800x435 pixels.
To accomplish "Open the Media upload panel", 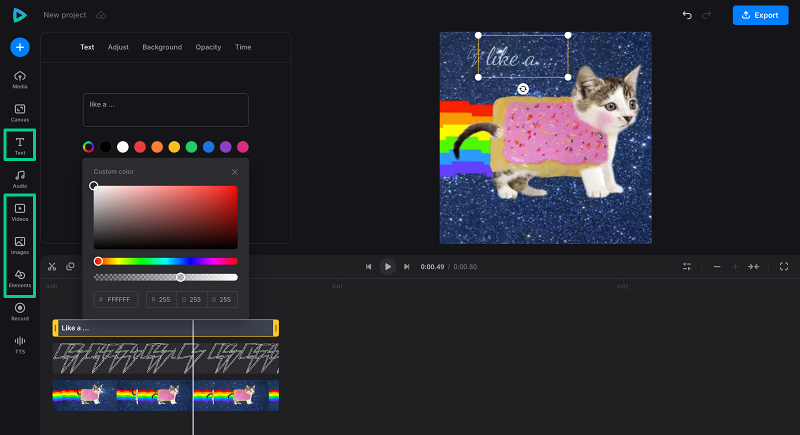I will 20,81.
